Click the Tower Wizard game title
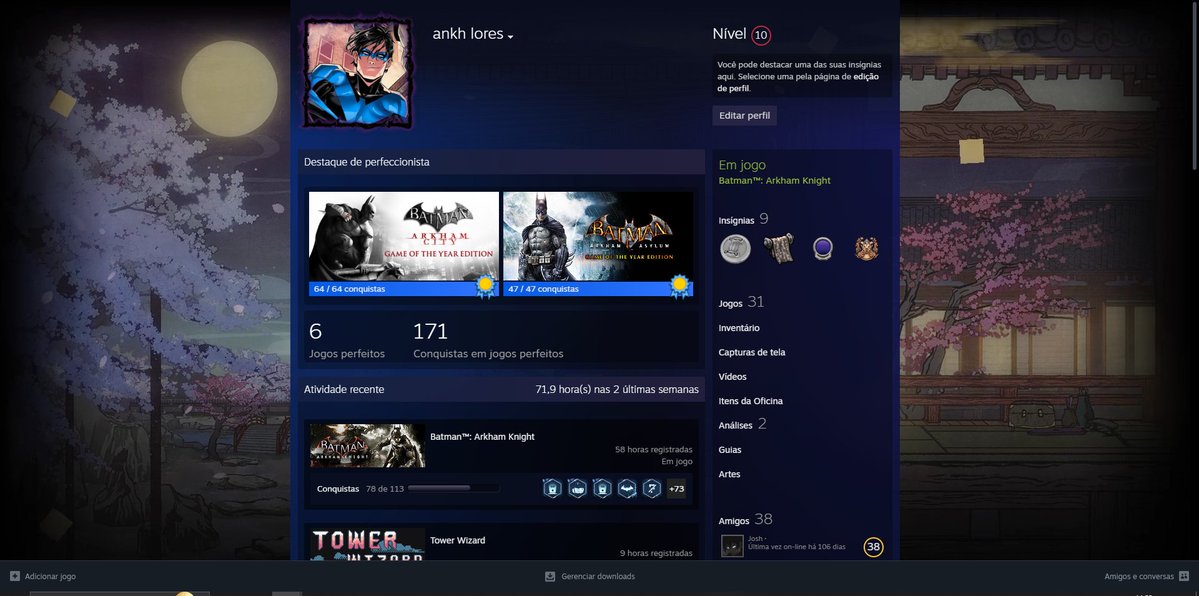The image size is (1199, 596). [x=458, y=541]
